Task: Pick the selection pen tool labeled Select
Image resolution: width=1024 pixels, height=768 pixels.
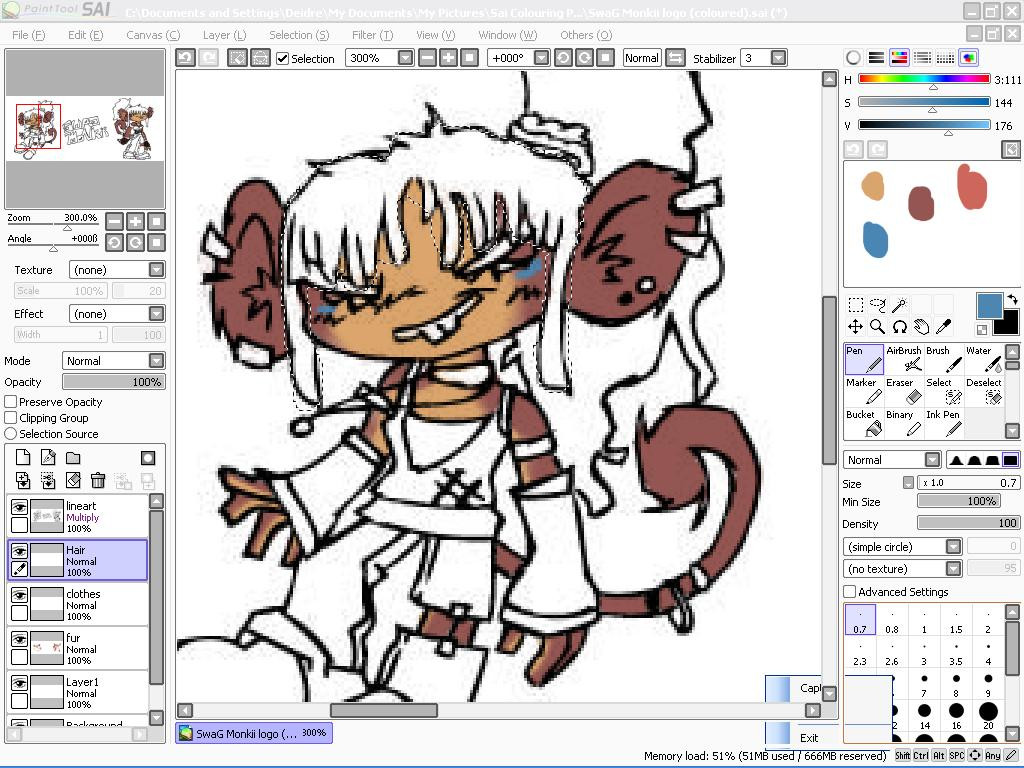Action: pyautogui.click(x=944, y=391)
